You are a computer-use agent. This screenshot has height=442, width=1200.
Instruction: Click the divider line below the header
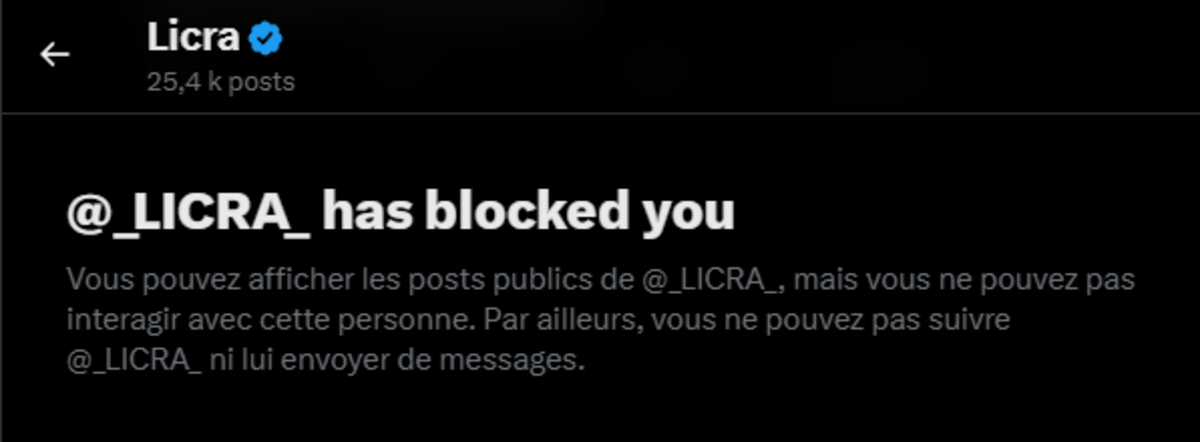(600, 112)
